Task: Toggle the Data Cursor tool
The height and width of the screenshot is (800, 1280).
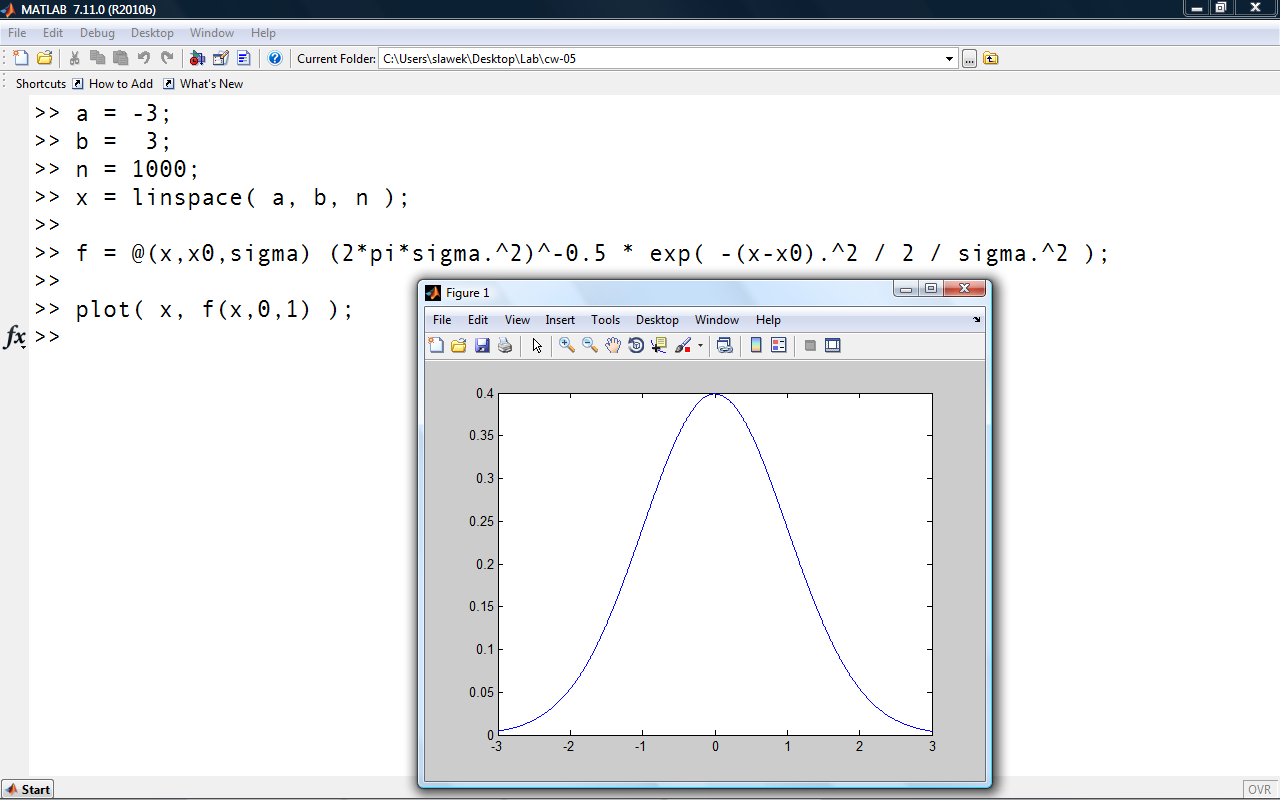Action: pyautogui.click(x=659, y=346)
